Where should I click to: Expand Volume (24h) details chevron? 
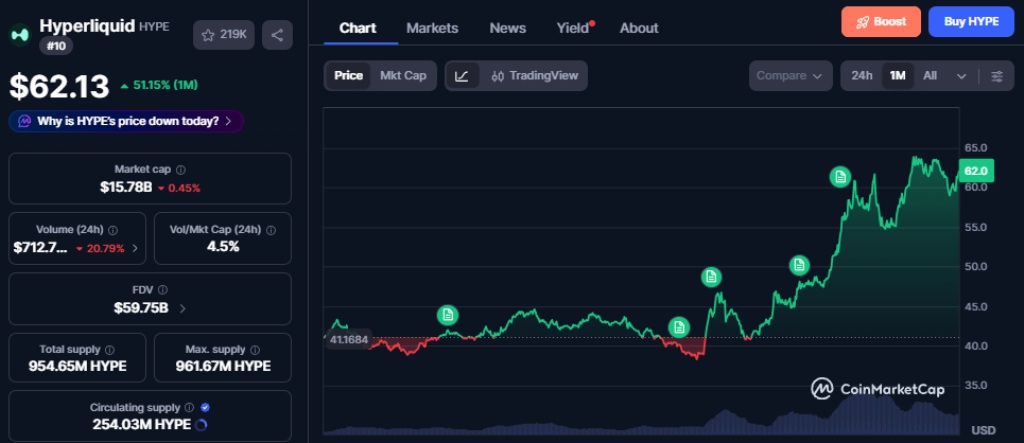coord(135,248)
